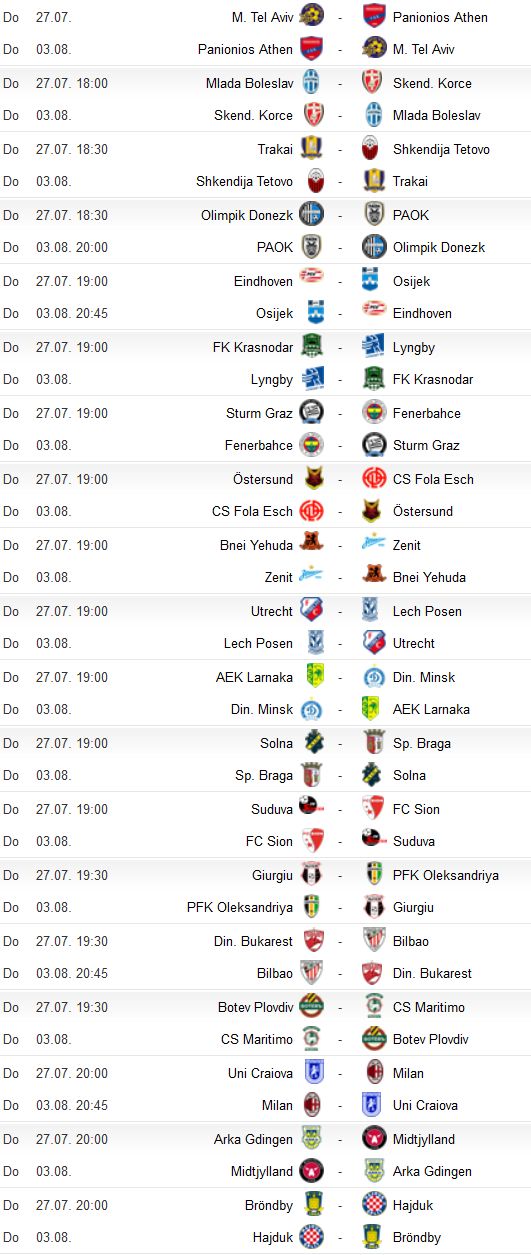
Task: Click the PAOK crest in 03.08. 20:00 row
Action: (x=311, y=247)
